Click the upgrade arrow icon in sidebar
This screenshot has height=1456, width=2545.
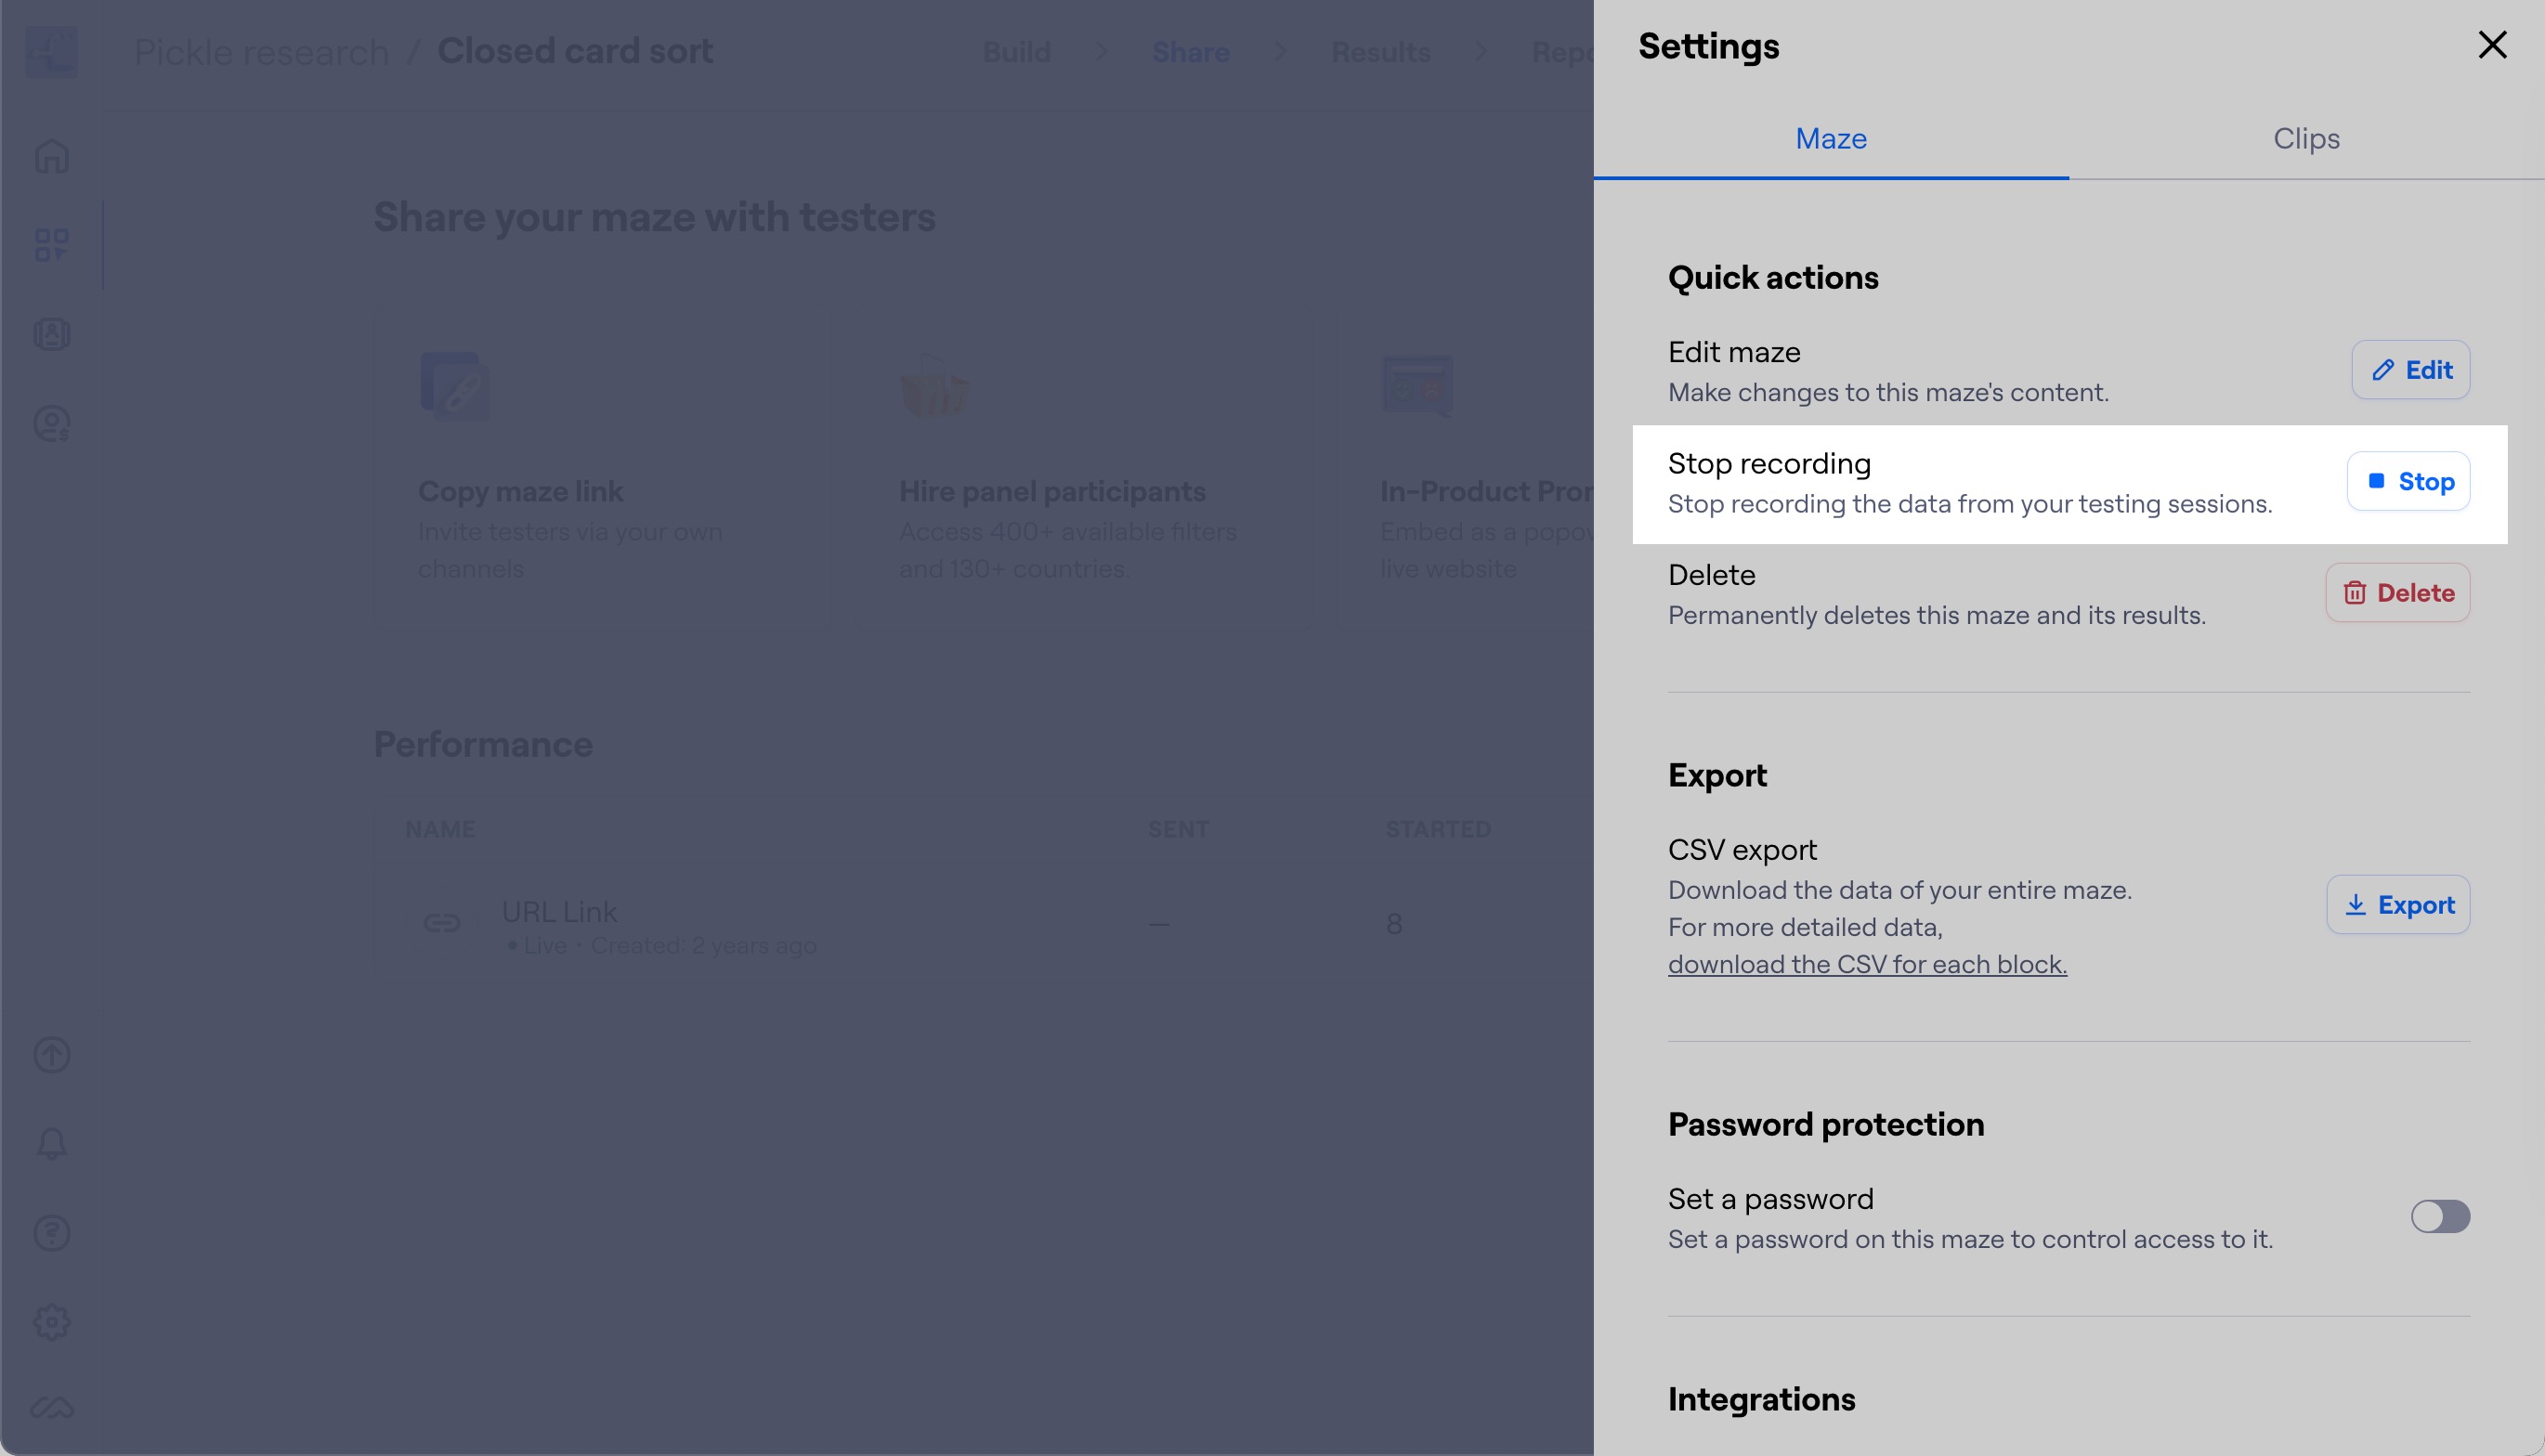52,1055
